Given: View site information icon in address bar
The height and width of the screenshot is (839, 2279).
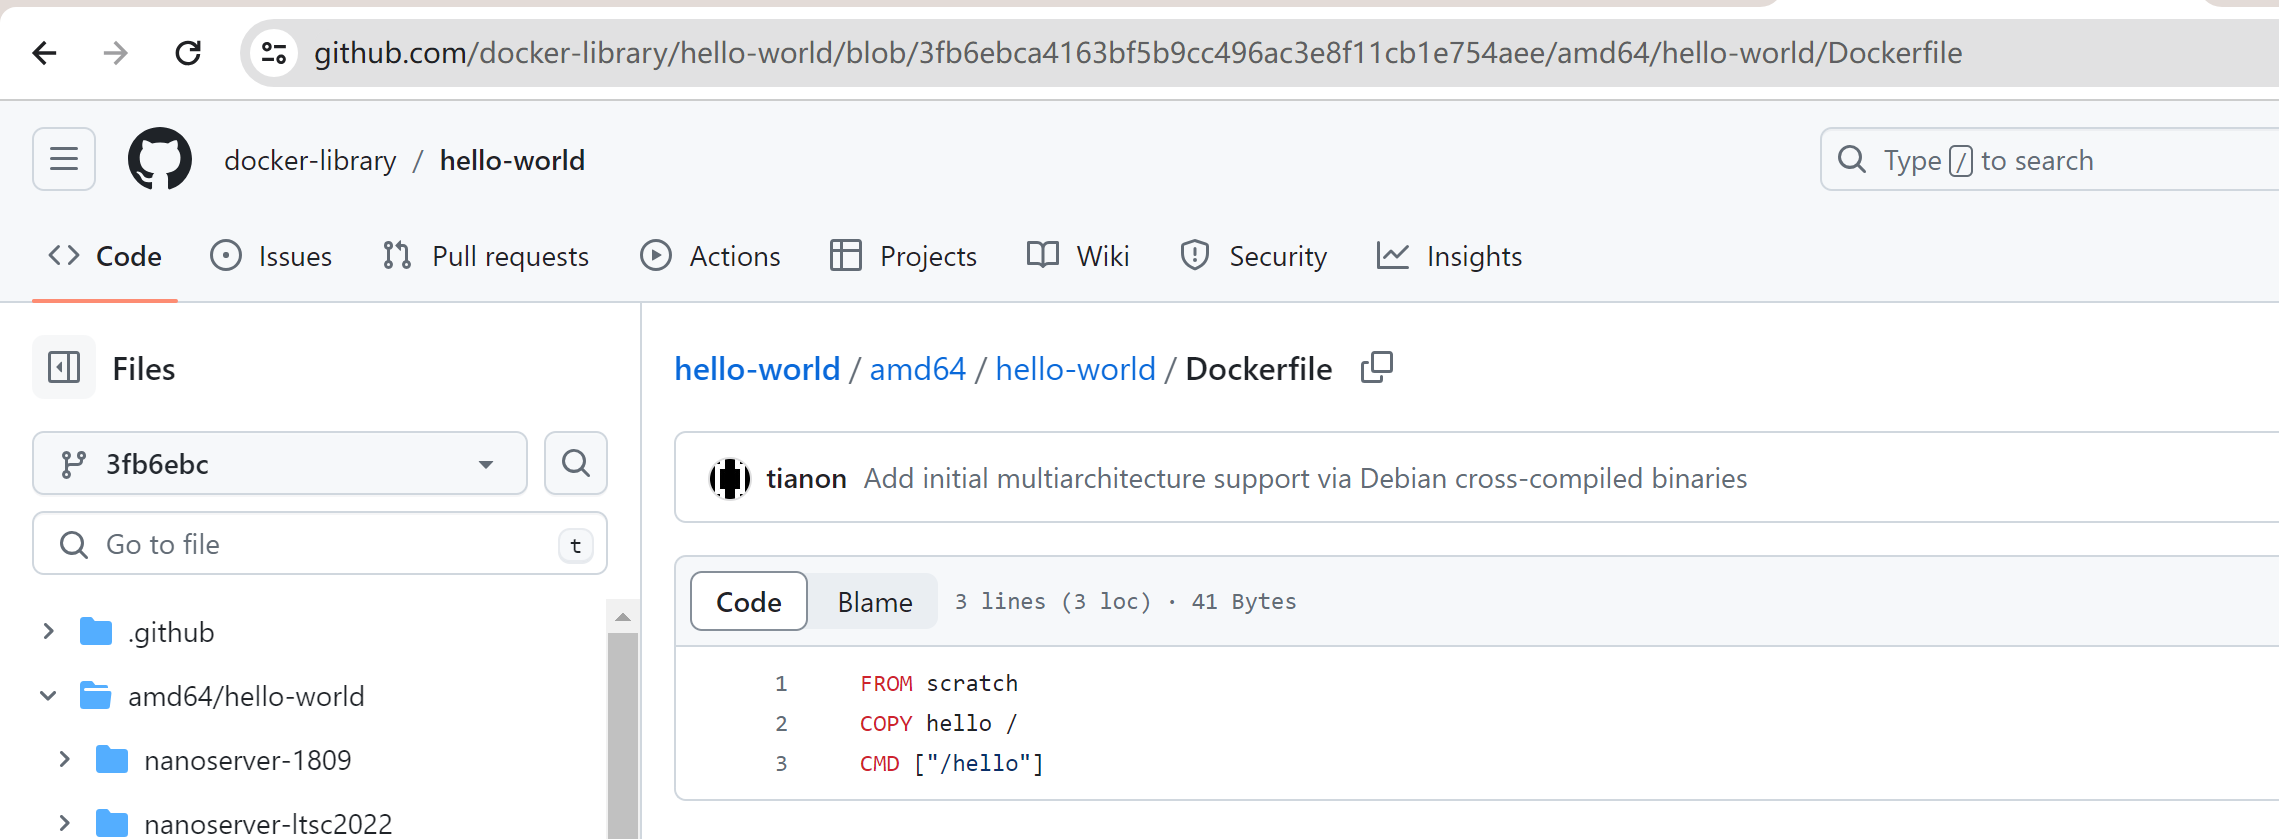Looking at the screenshot, I should [273, 52].
